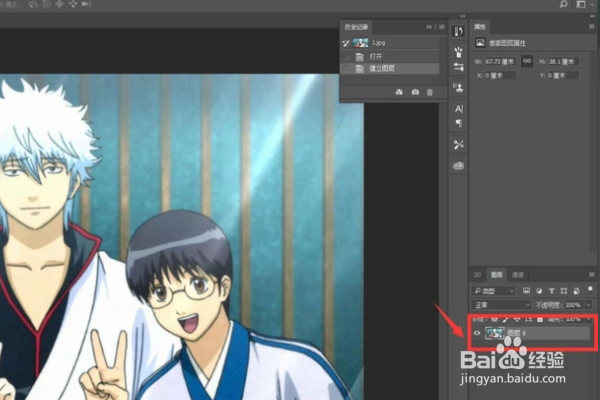Create a new history snapshot with camera icon
Screen dimensions: 600x400
coord(415,92)
